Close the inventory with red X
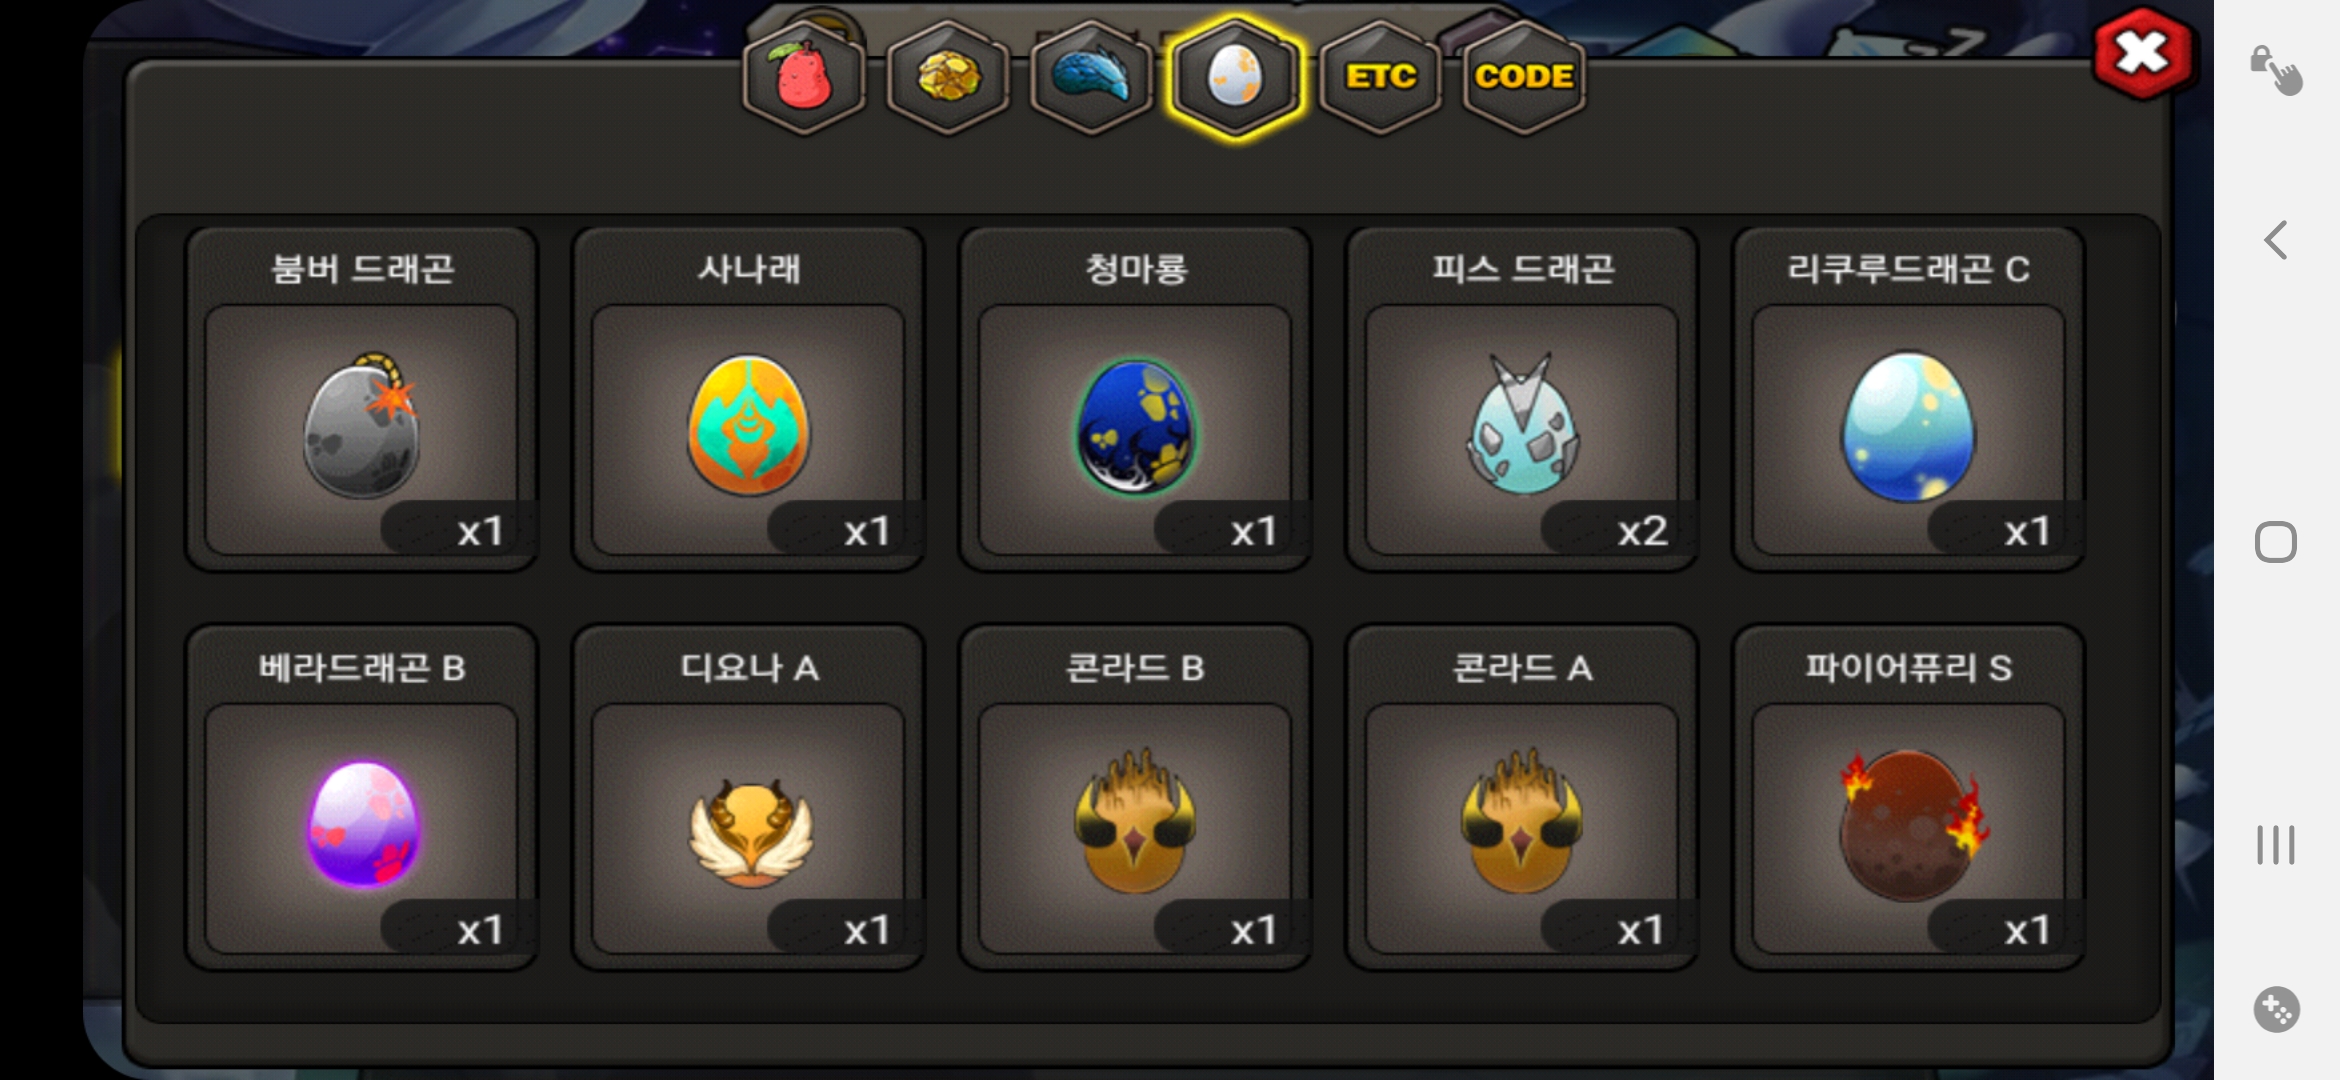This screenshot has height=1080, width=2340. (x=2143, y=53)
